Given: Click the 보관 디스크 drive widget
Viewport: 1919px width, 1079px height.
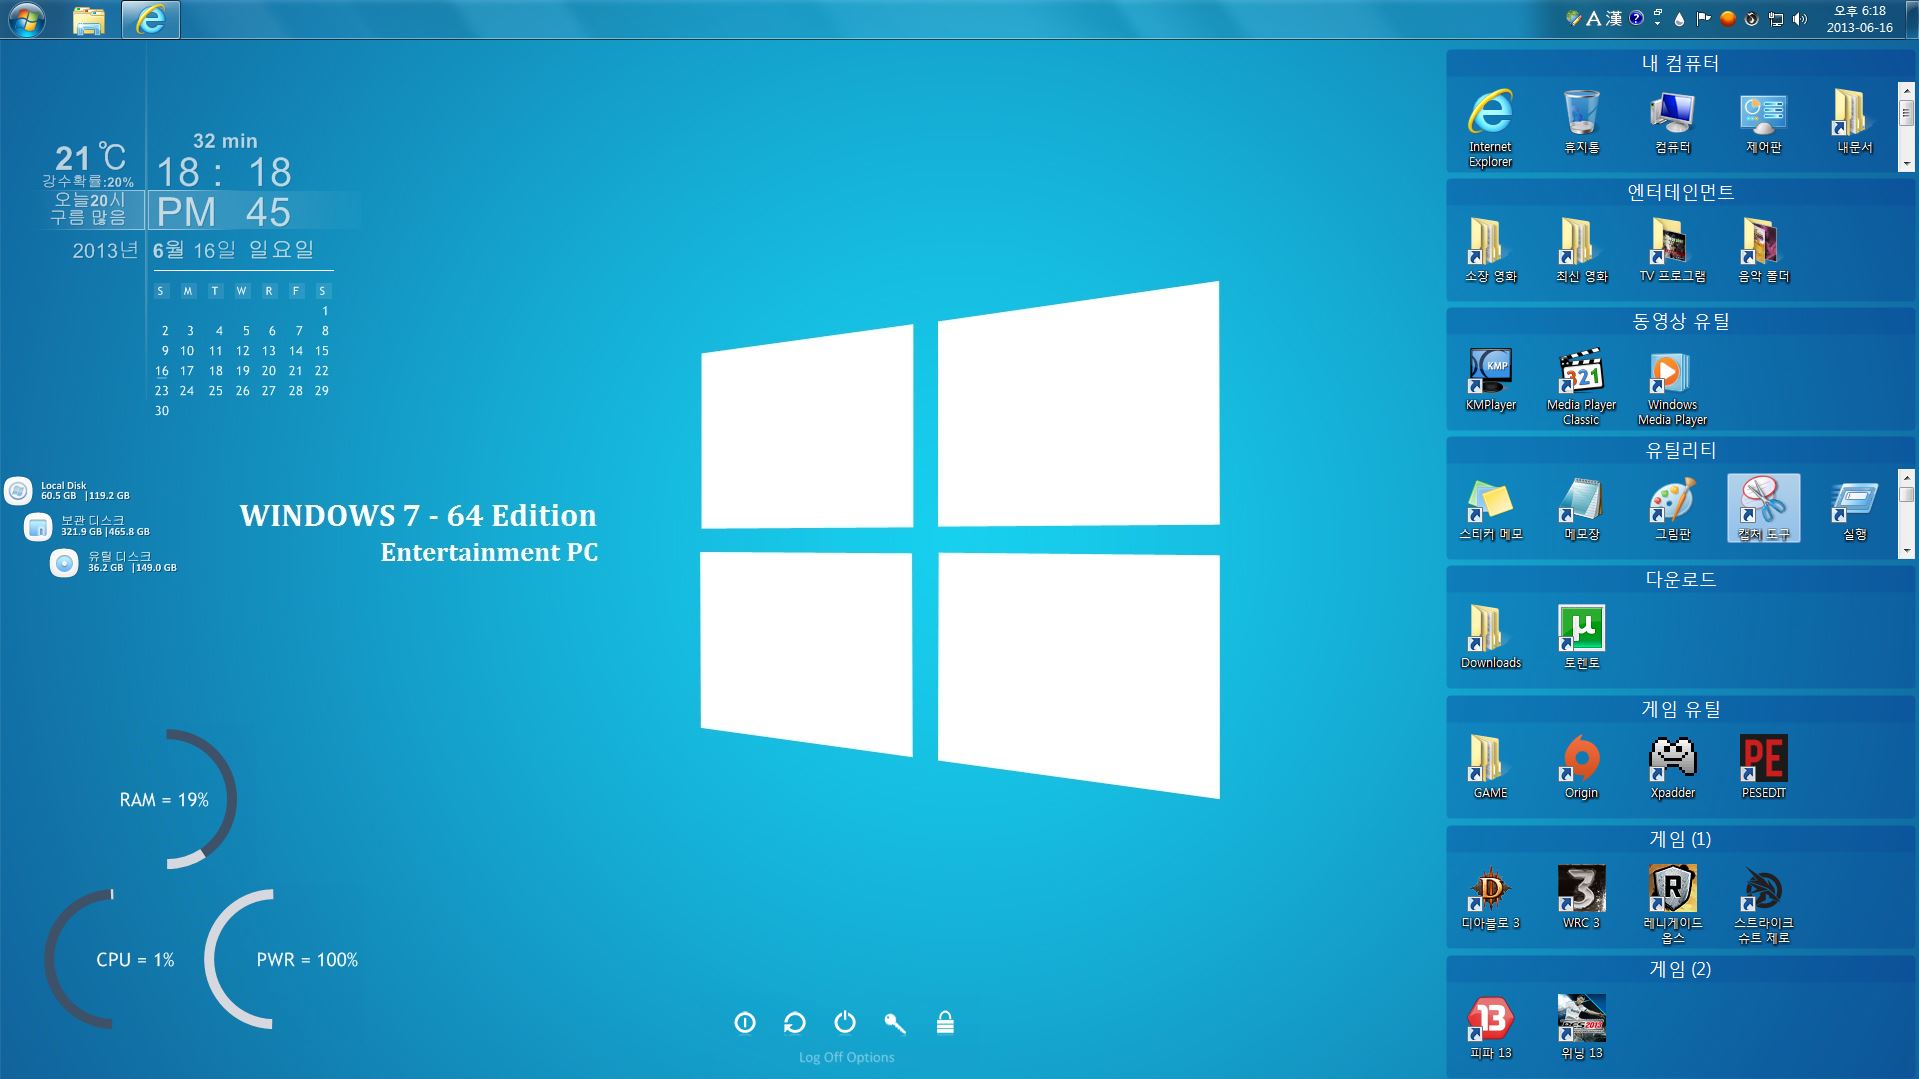Looking at the screenshot, I should point(87,526).
